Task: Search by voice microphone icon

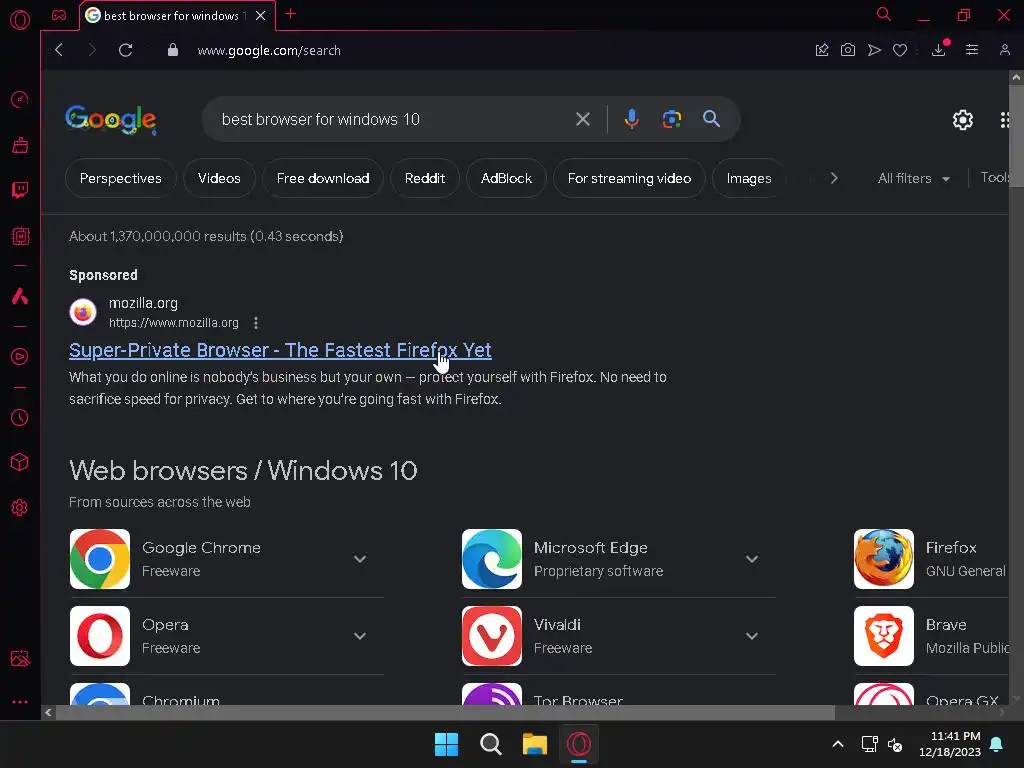Action: tap(632, 119)
